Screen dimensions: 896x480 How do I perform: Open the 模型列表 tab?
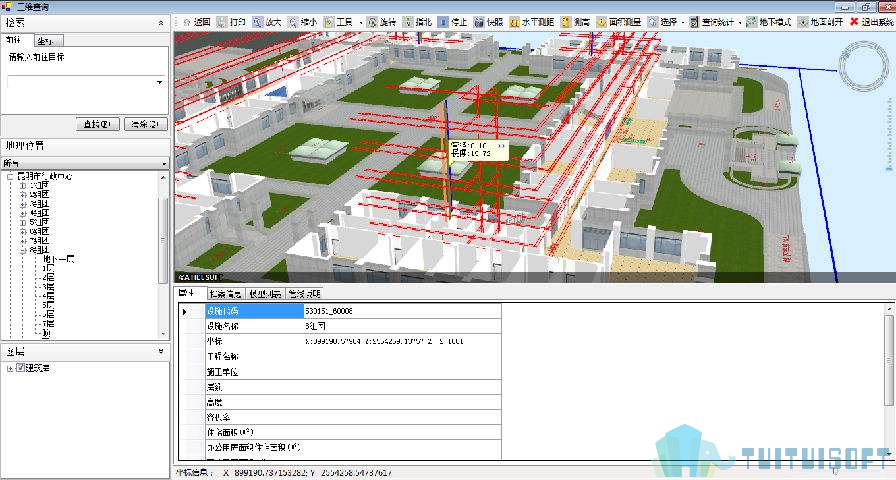pos(265,294)
